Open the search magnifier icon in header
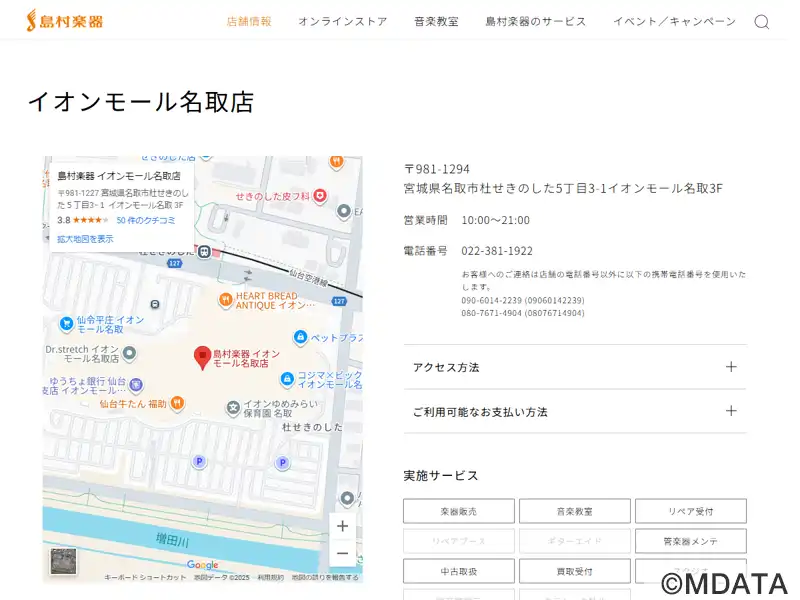Image resolution: width=800 pixels, height=600 pixels. tap(761, 22)
